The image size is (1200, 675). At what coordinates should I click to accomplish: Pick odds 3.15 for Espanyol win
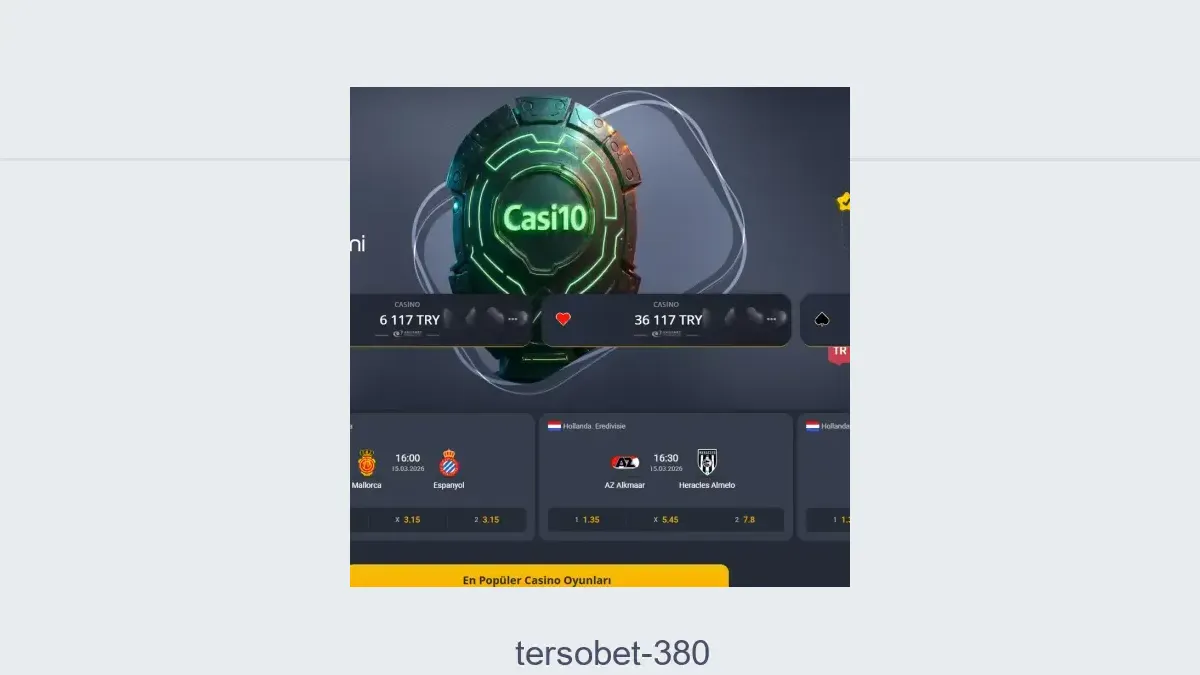coord(486,520)
